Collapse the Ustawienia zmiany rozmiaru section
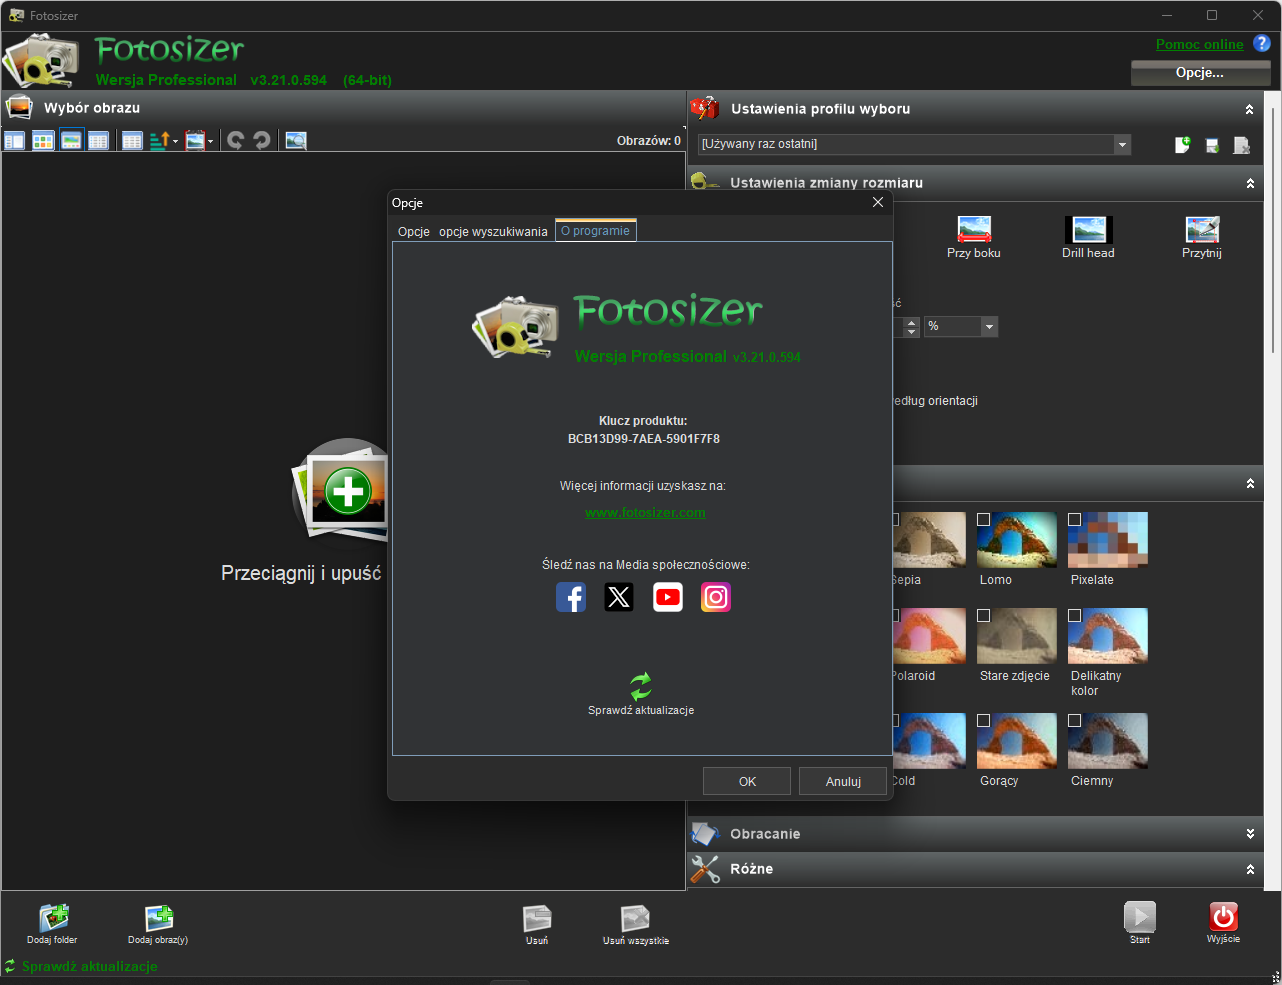Image resolution: width=1282 pixels, height=985 pixels. 1250,184
